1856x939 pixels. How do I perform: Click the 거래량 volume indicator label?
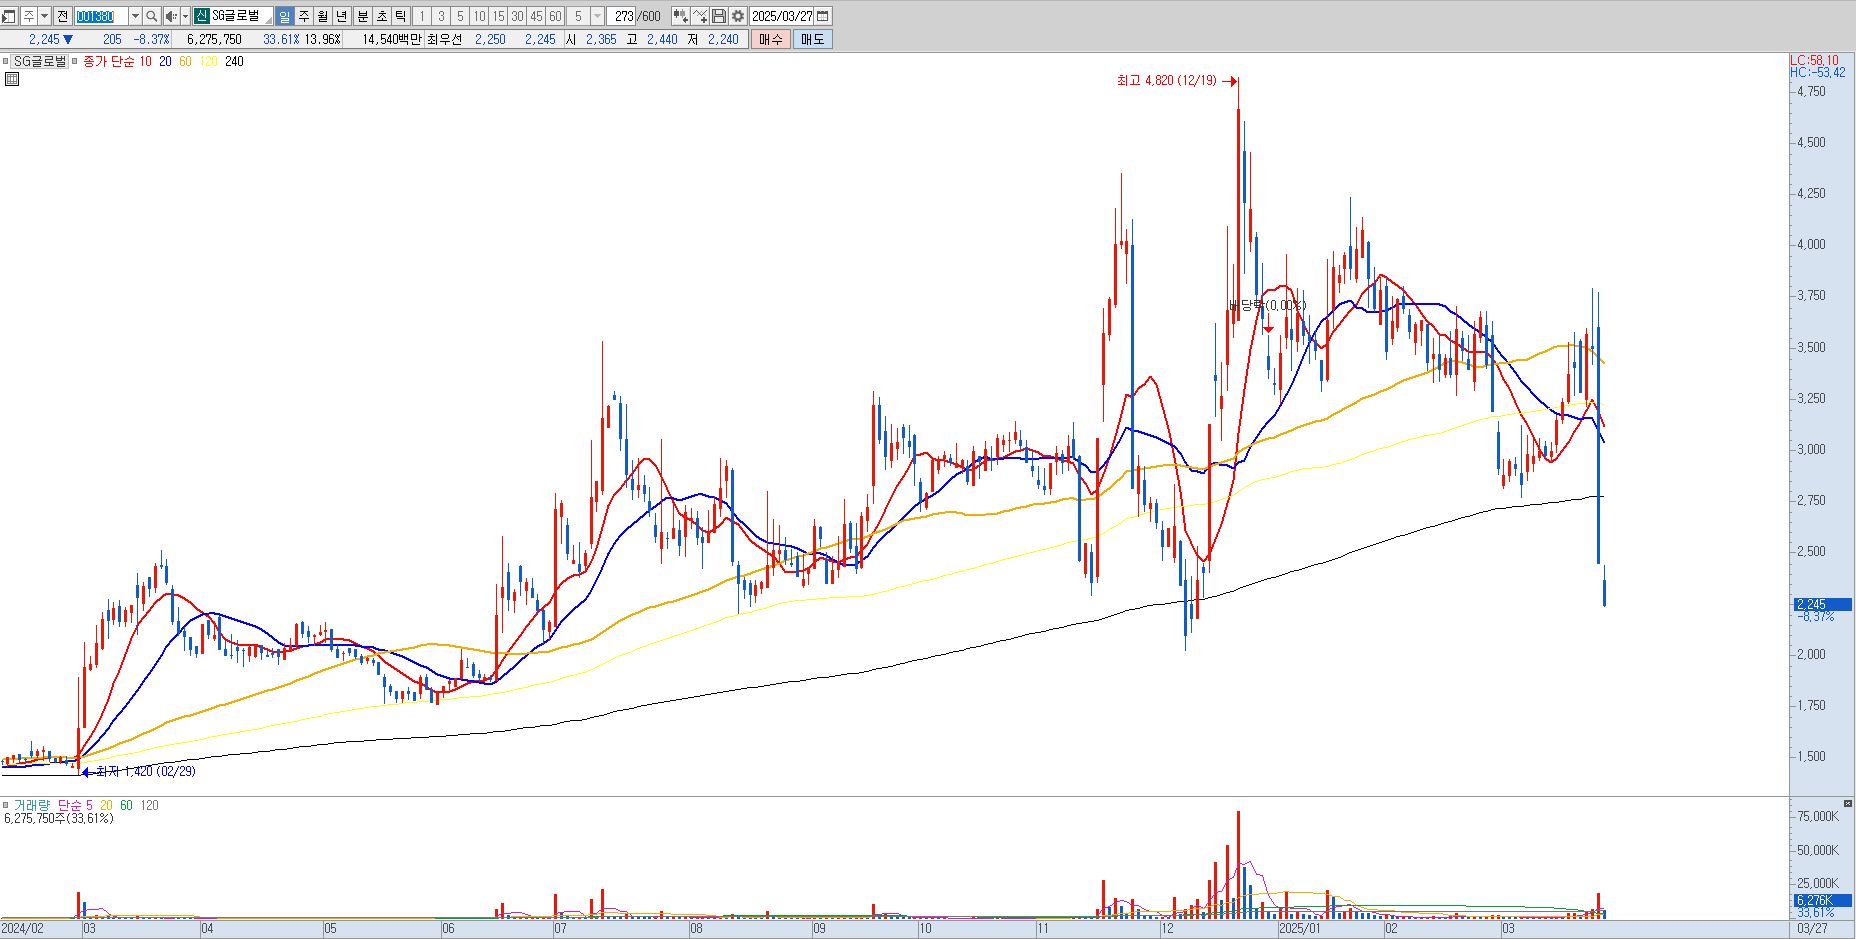(x=31, y=805)
